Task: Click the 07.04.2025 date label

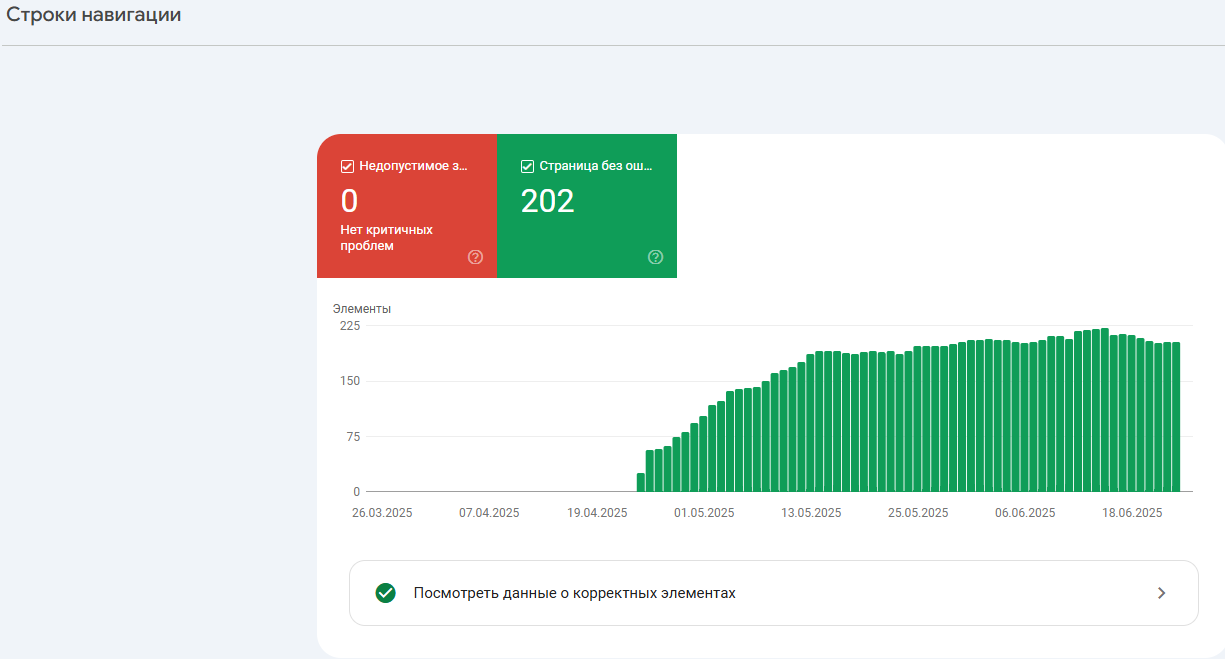Action: (x=489, y=513)
